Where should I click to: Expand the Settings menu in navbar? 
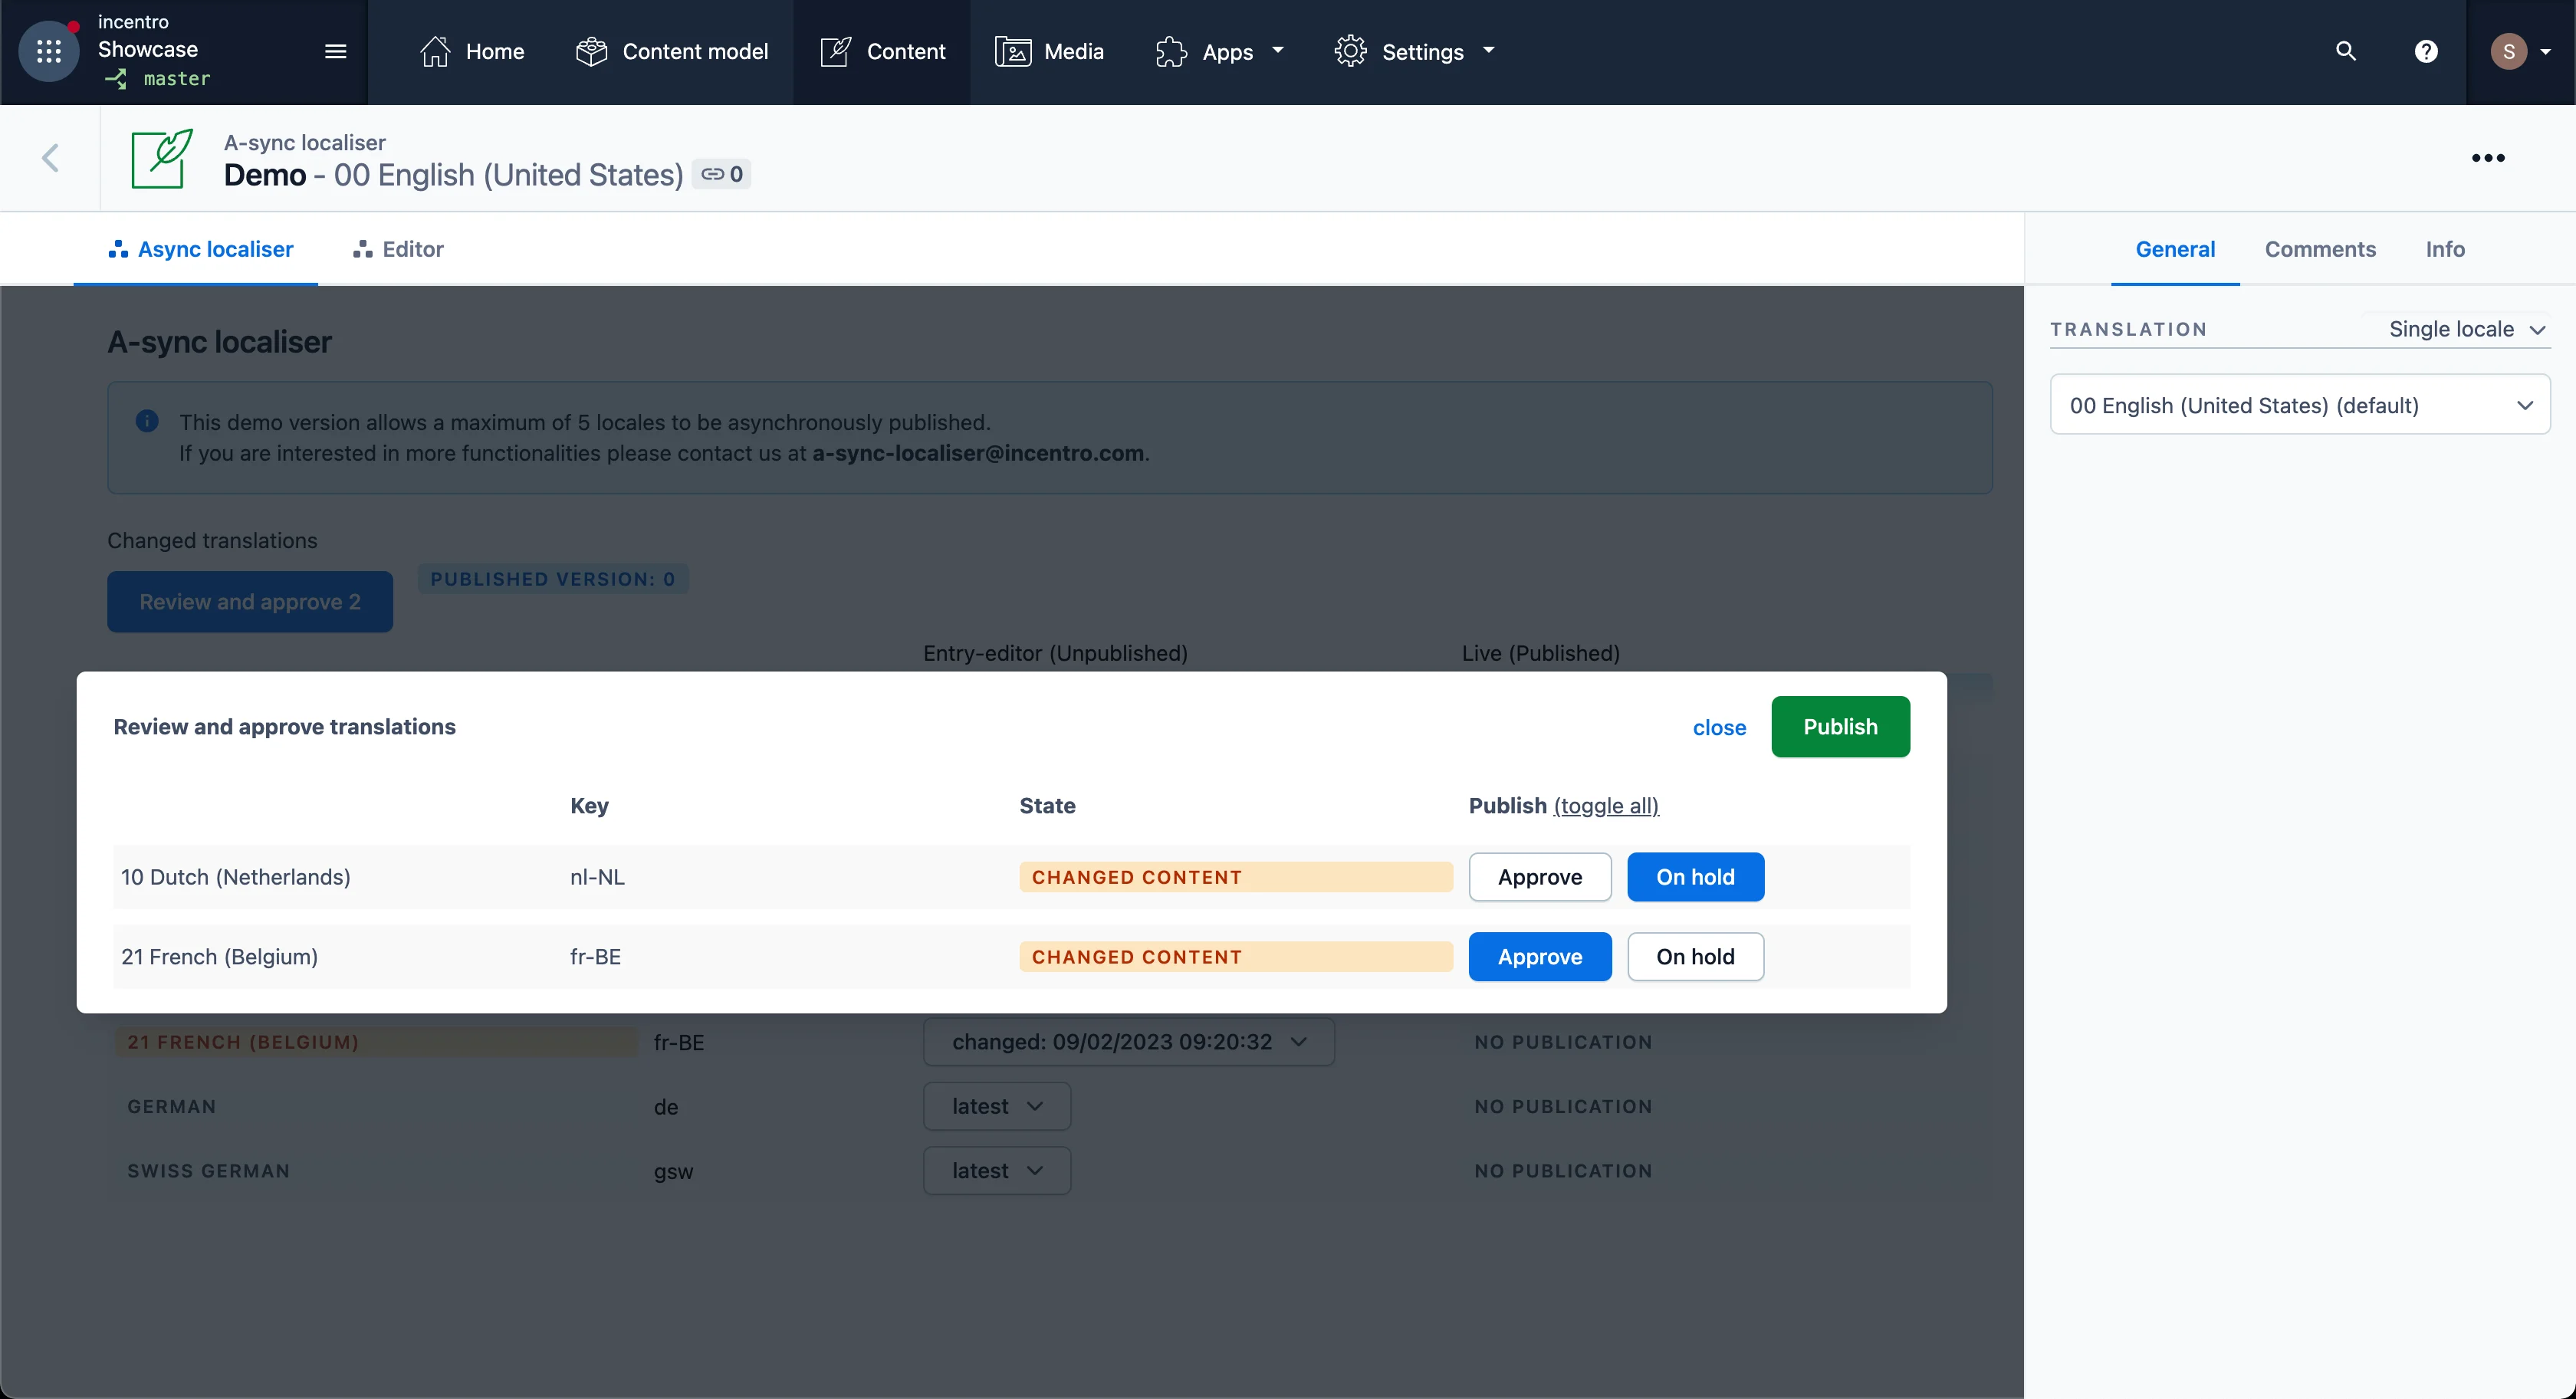coord(1415,51)
